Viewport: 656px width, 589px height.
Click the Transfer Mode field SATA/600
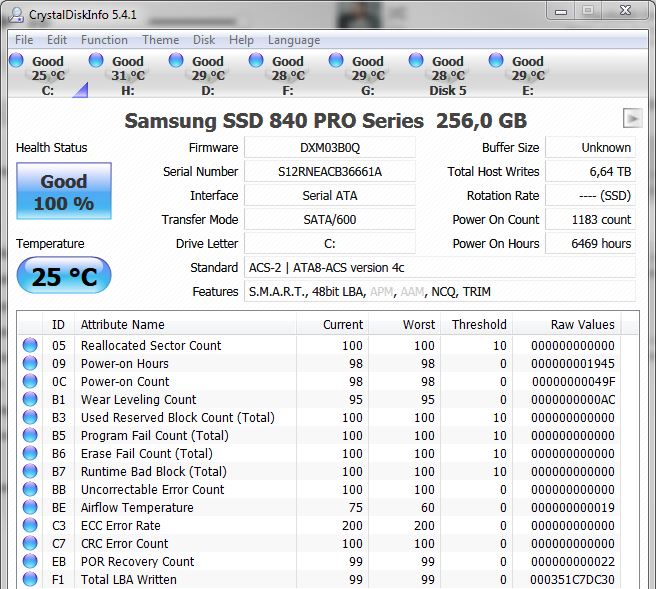[330, 219]
